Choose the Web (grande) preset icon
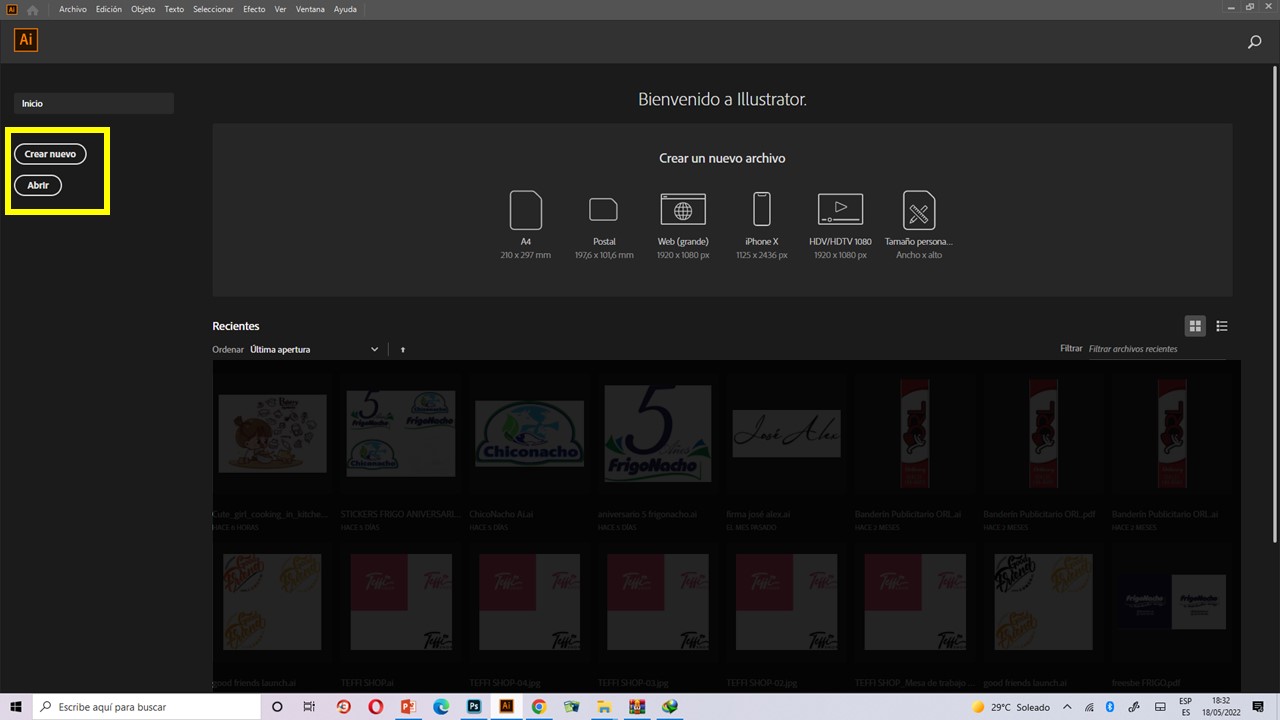The image size is (1280, 720). [x=683, y=209]
